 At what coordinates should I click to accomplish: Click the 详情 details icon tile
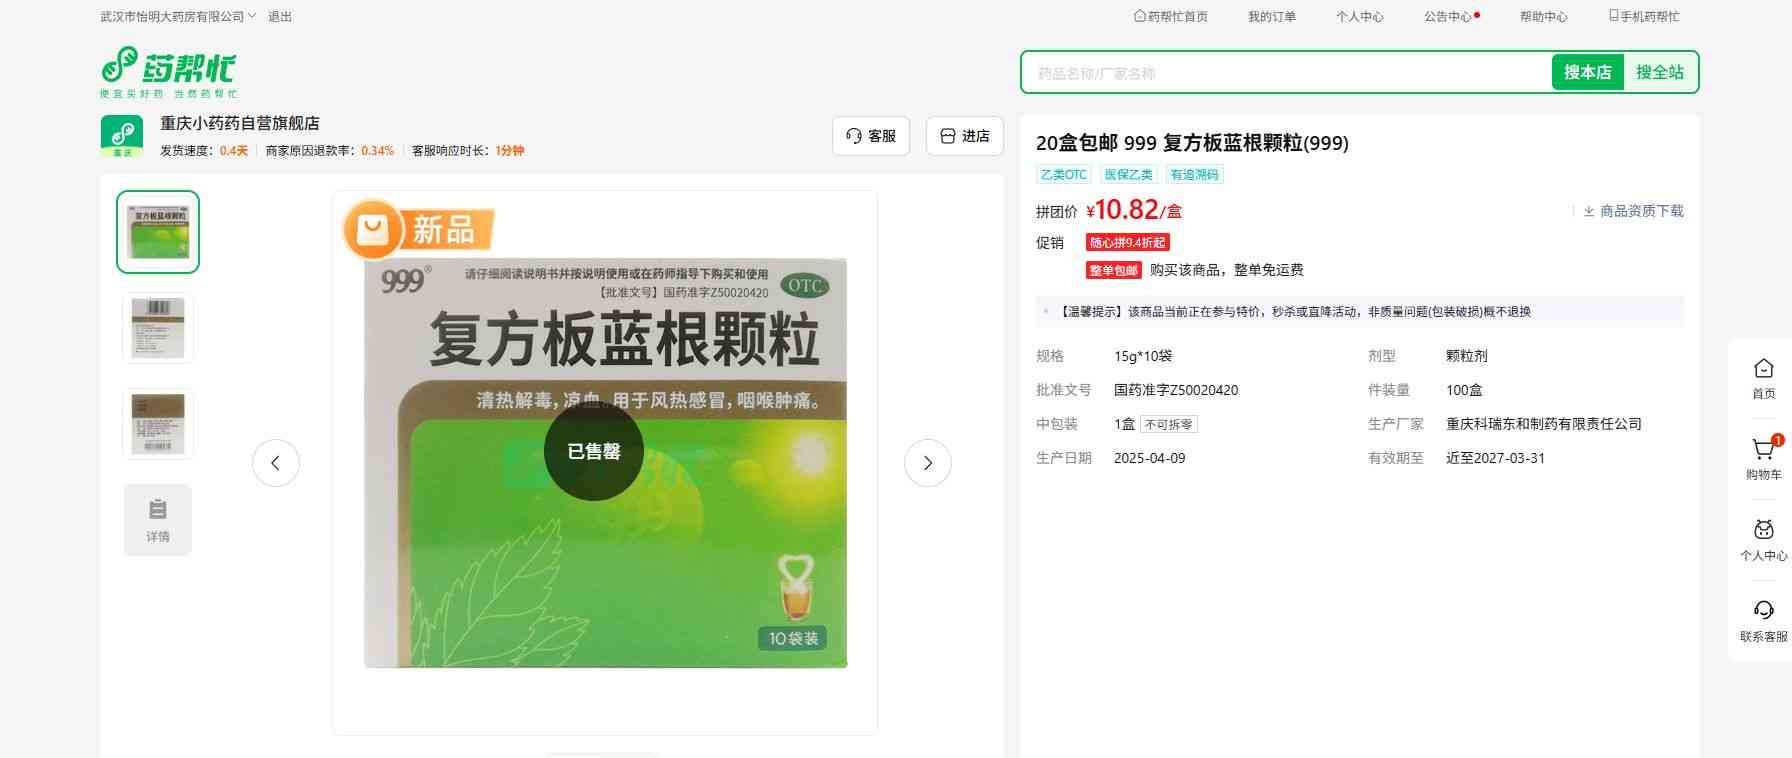coord(158,520)
